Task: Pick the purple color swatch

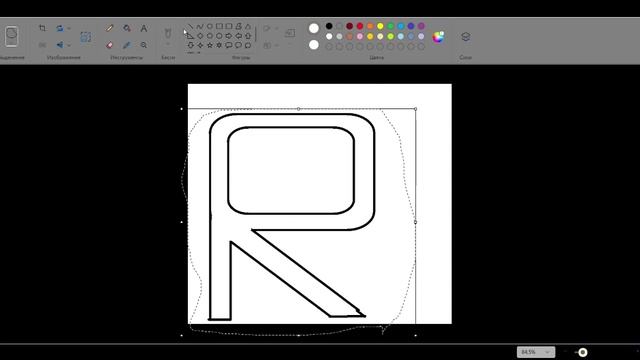Action: point(421,26)
